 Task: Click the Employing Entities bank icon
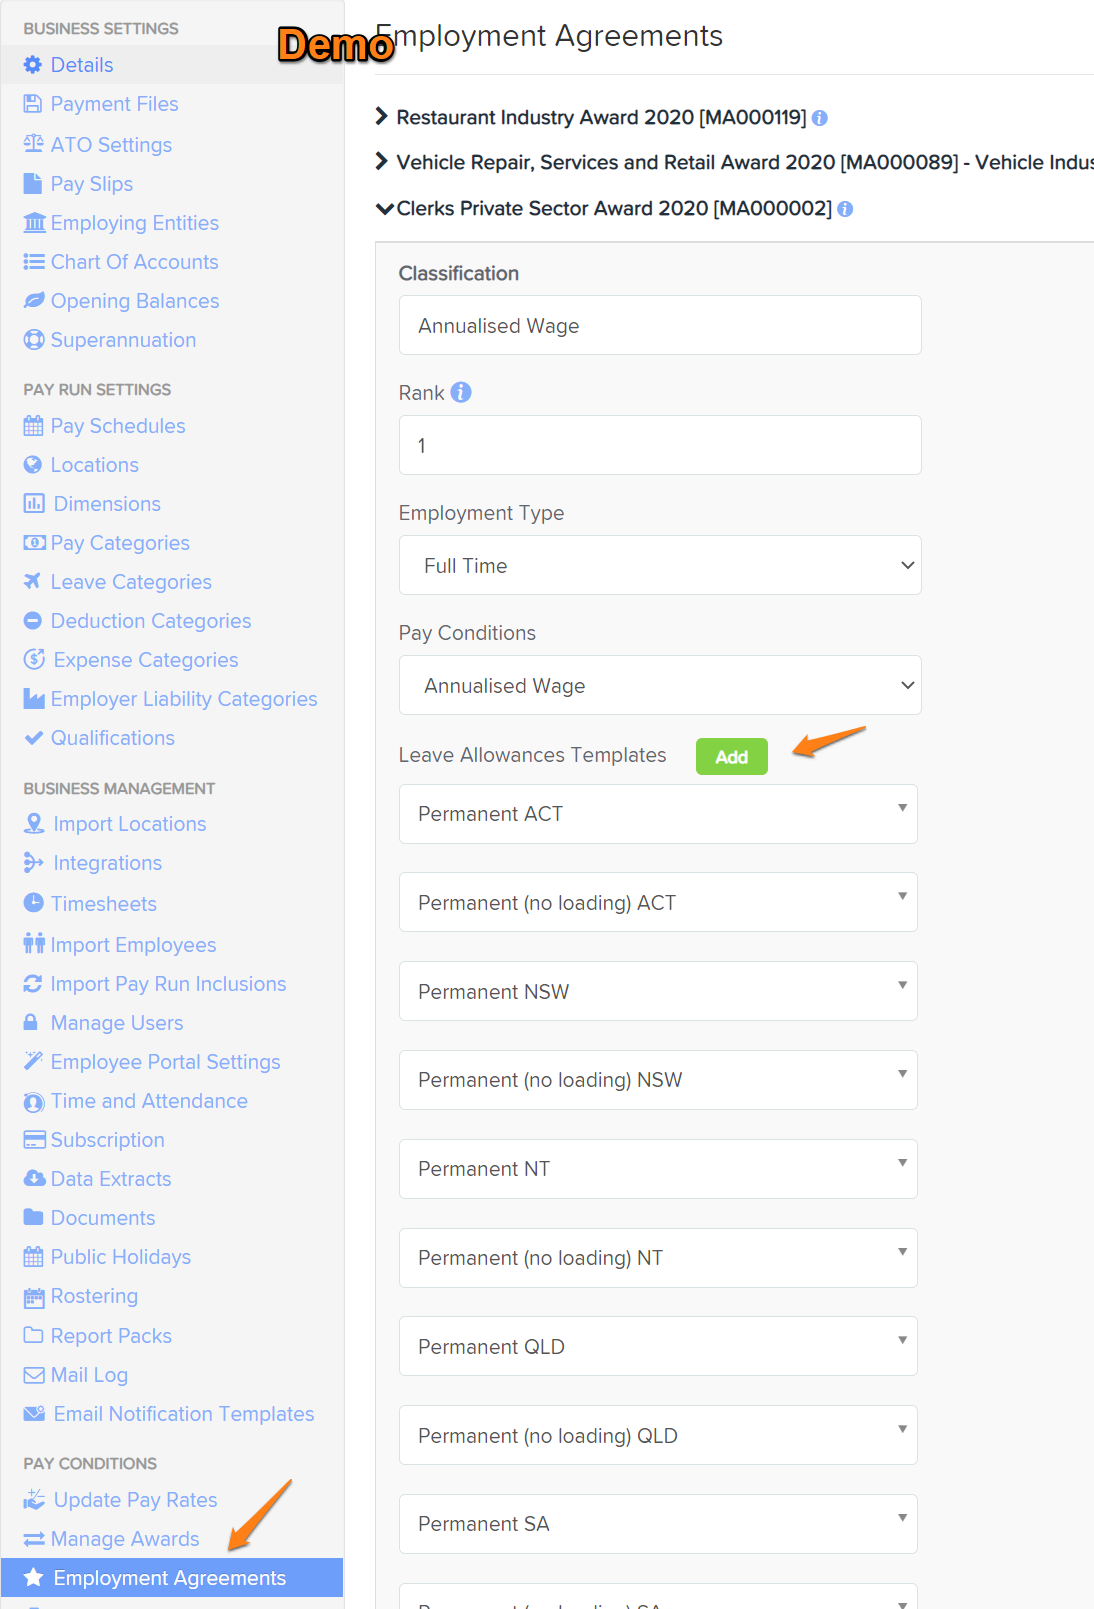click(x=34, y=222)
